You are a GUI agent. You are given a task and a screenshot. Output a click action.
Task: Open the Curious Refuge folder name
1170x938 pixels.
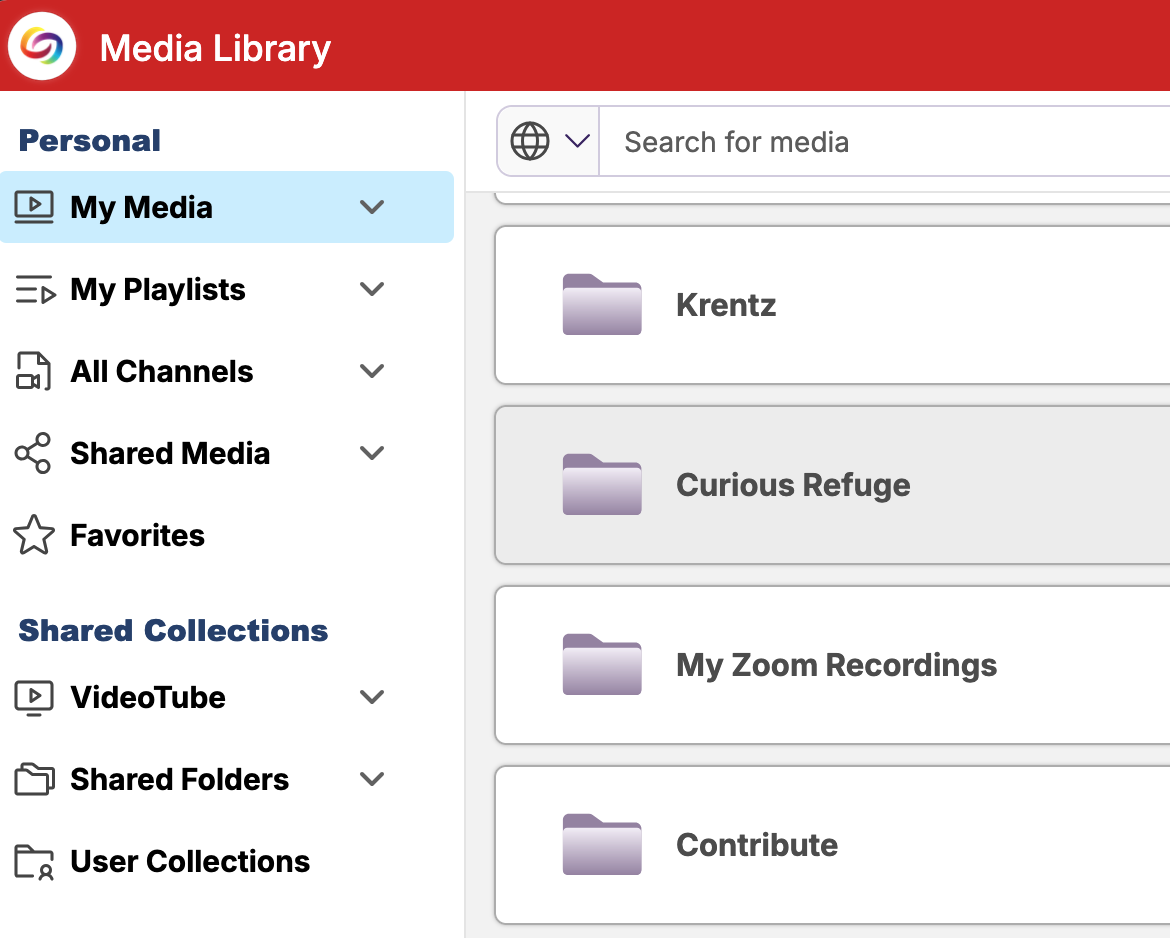click(793, 485)
